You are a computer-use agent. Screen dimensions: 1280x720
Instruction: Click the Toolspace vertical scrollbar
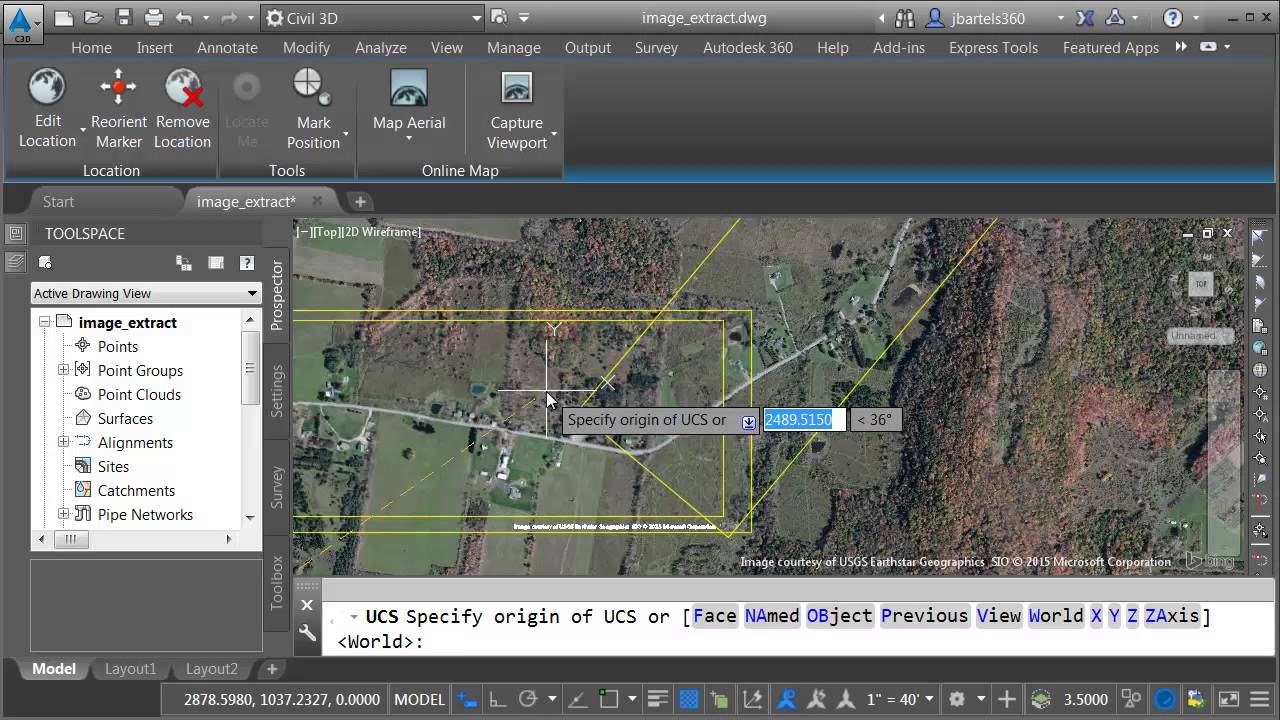(x=250, y=418)
